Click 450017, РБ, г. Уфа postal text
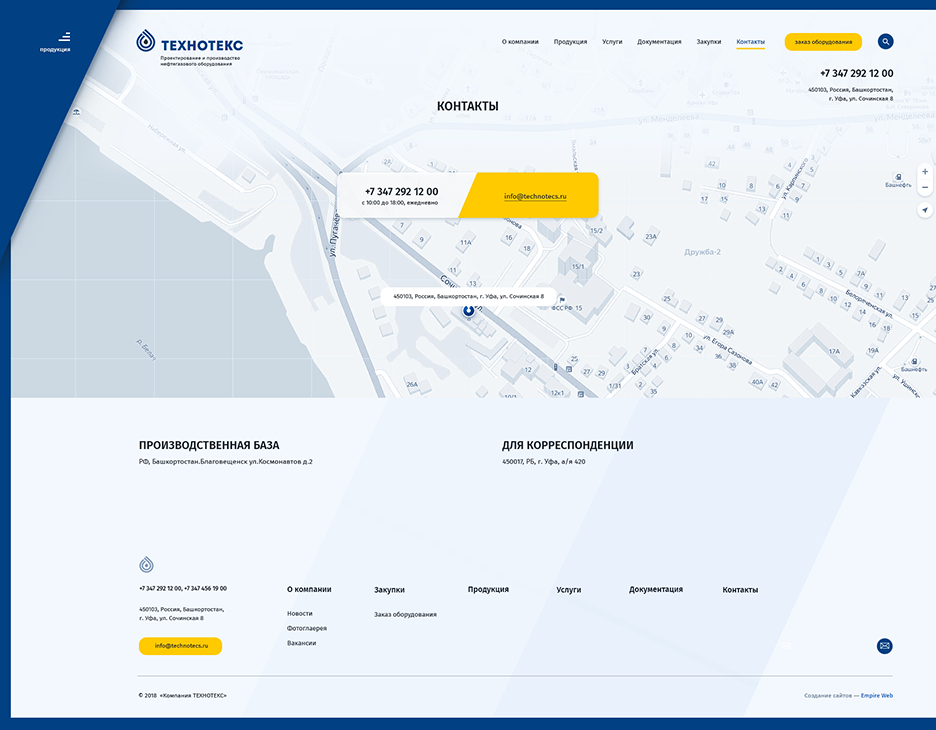The width and height of the screenshot is (936, 730). click(544, 461)
